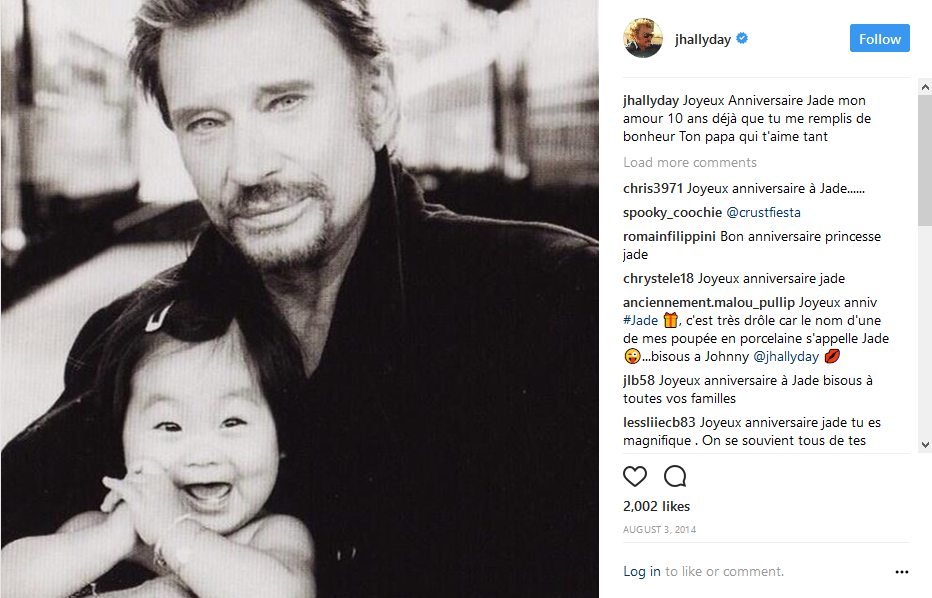
Task: Open jlb58's profile
Action: (639, 380)
